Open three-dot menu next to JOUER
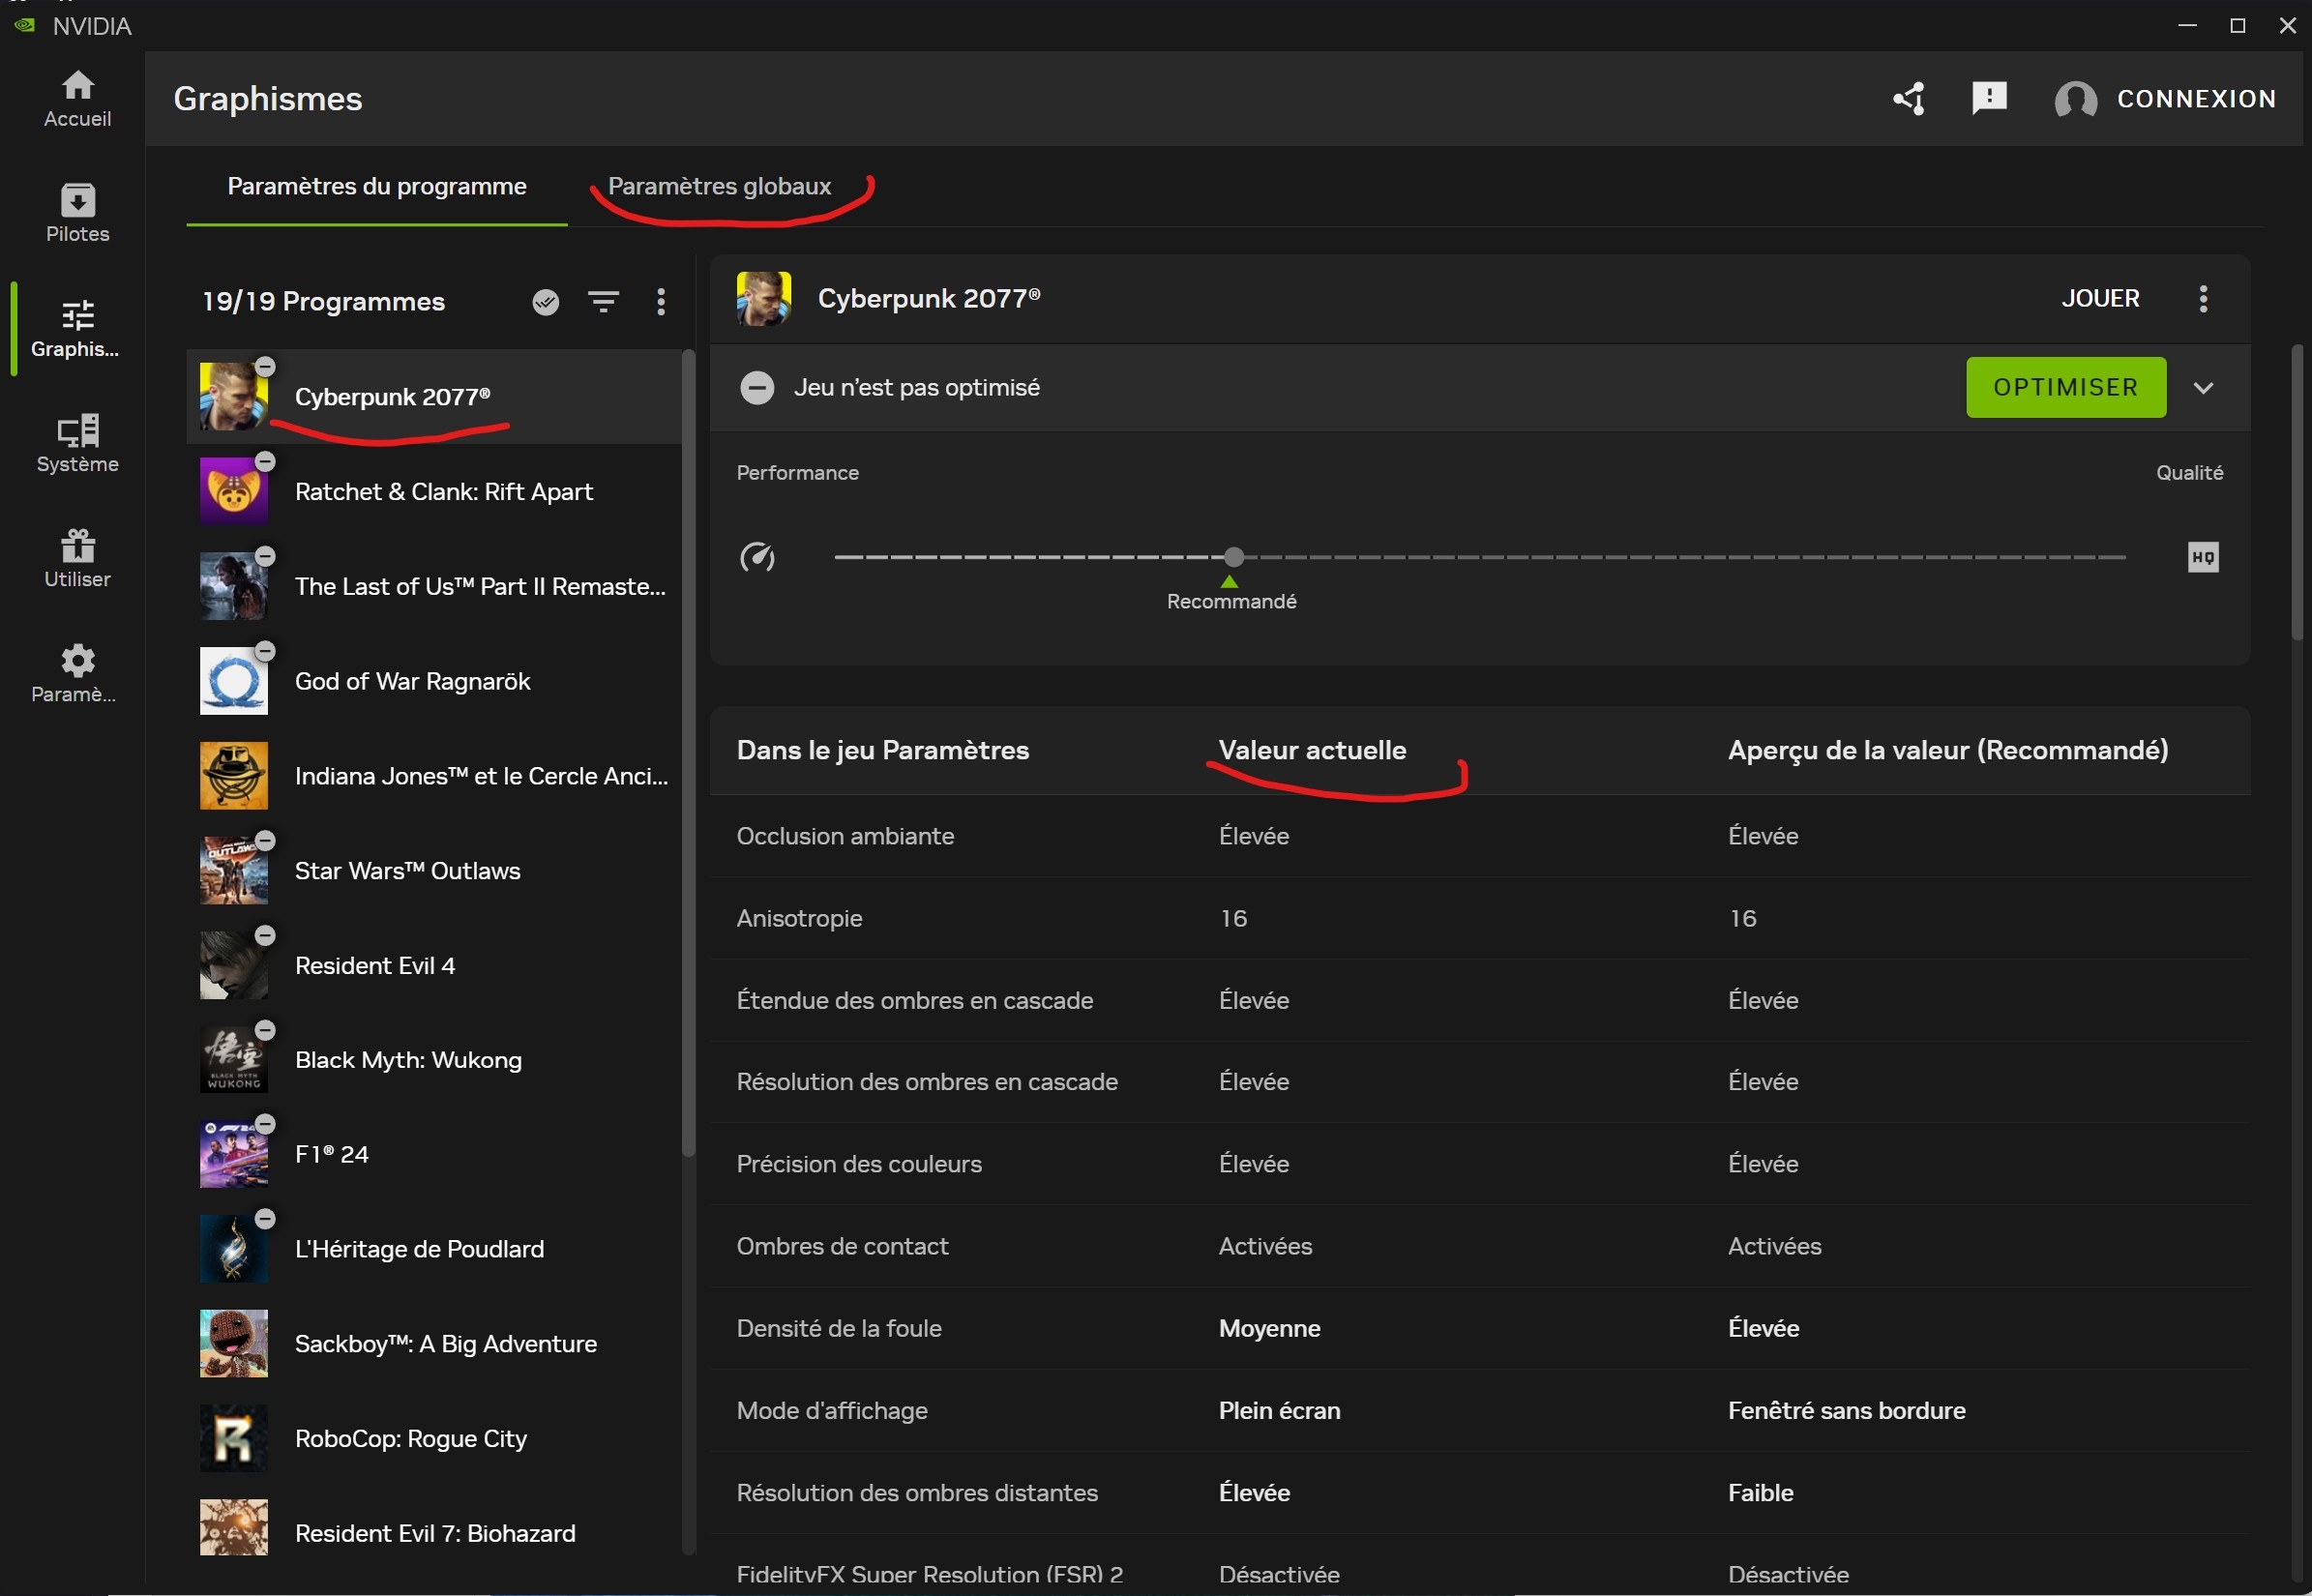Viewport: 2312px width, 1596px height. point(2203,298)
